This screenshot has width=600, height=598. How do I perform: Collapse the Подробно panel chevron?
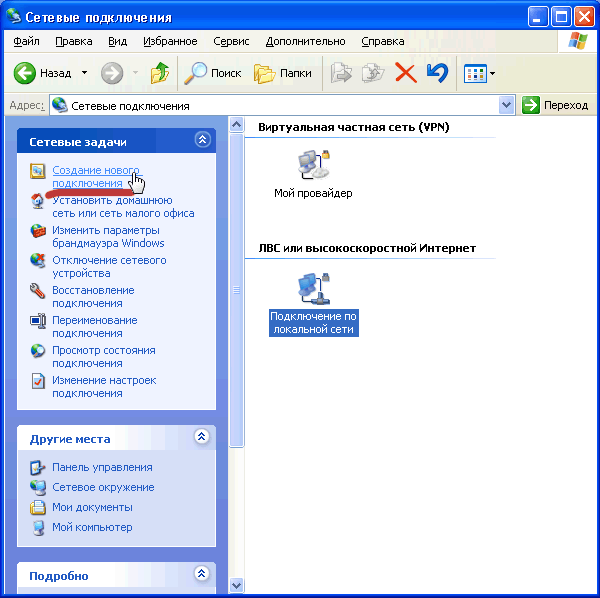pyautogui.click(x=201, y=573)
